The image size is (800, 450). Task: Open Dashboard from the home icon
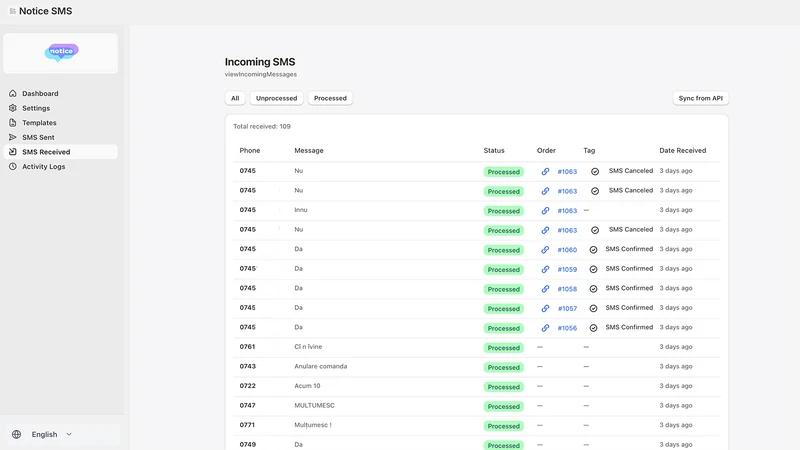(x=13, y=93)
